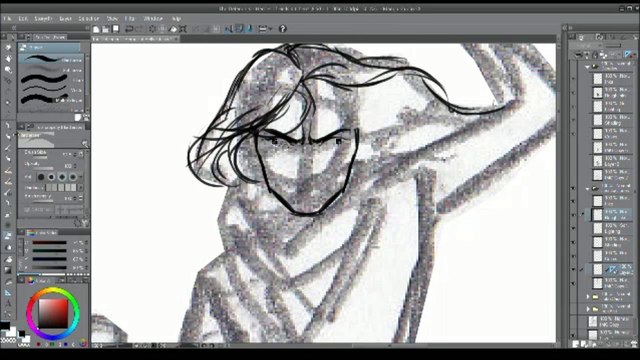Toggle the third blue snap icon in toolbar
The image size is (640, 360).
pos(249,29)
